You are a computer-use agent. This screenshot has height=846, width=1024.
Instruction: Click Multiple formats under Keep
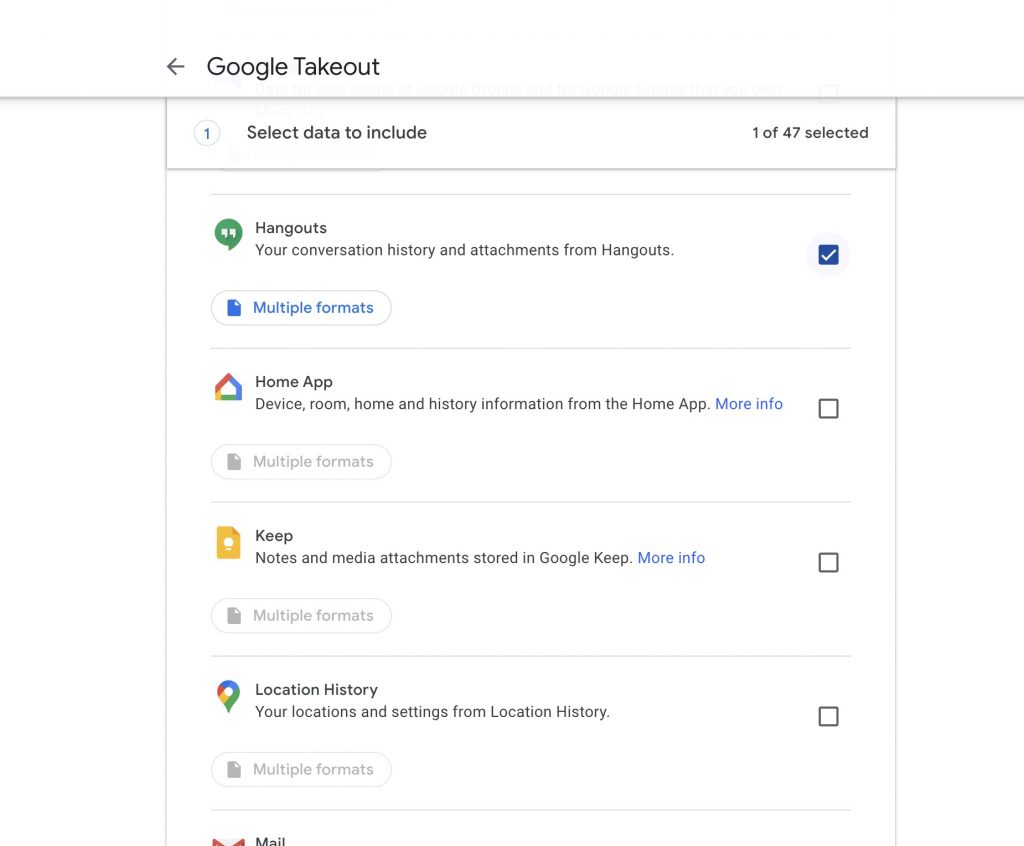tap(301, 616)
